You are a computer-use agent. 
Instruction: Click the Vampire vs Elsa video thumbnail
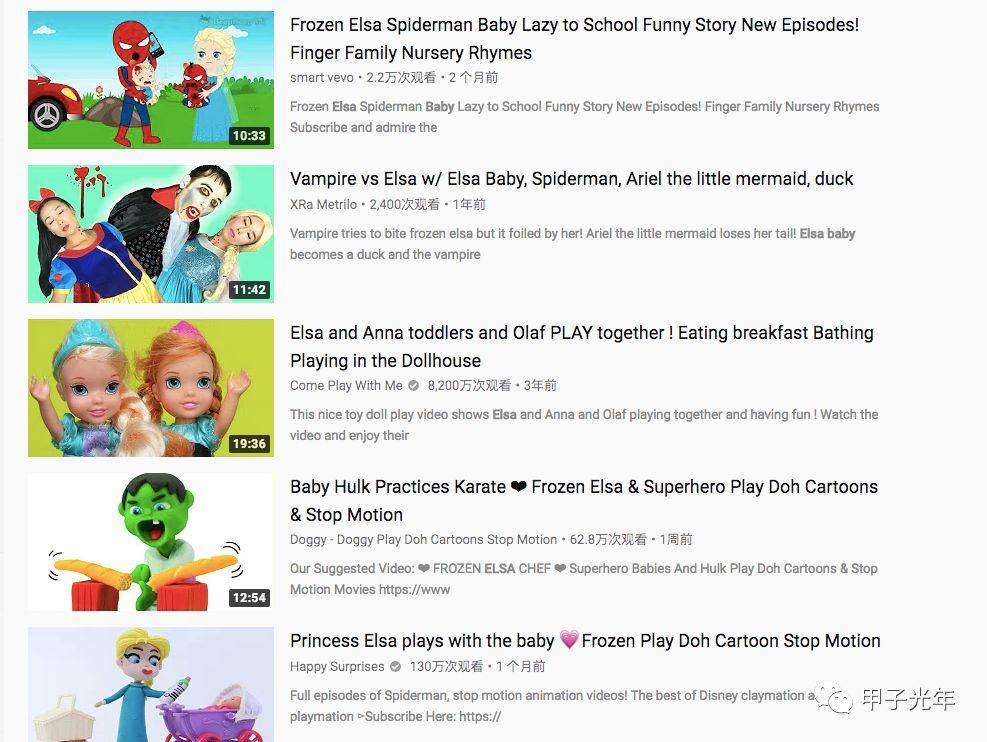point(150,233)
